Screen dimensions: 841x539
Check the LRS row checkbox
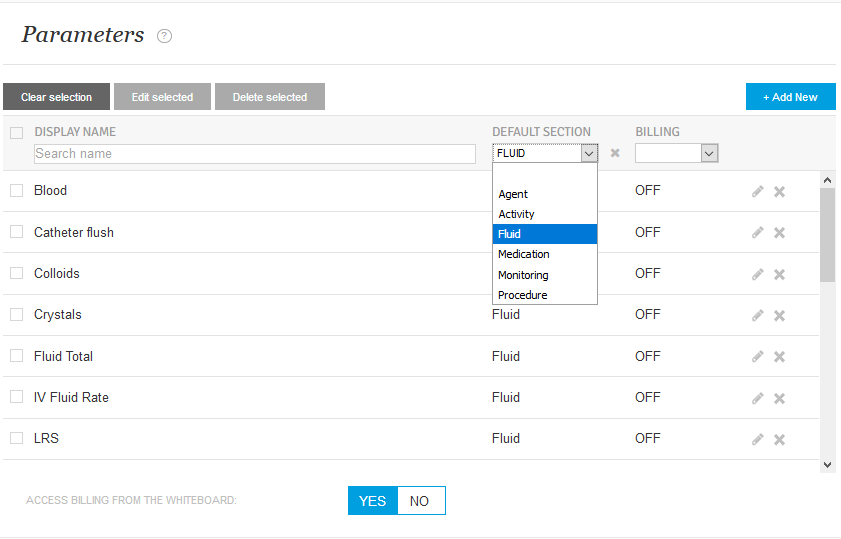17,438
